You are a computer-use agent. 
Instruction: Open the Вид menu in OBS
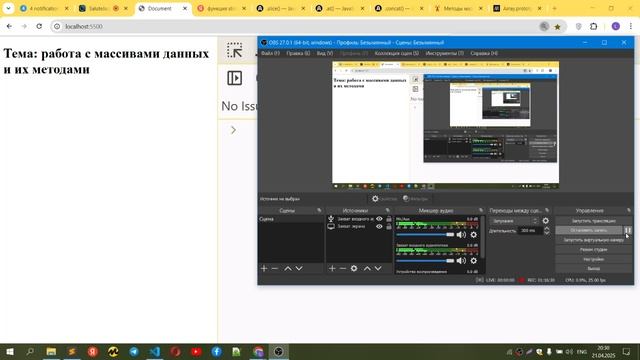click(x=324, y=53)
